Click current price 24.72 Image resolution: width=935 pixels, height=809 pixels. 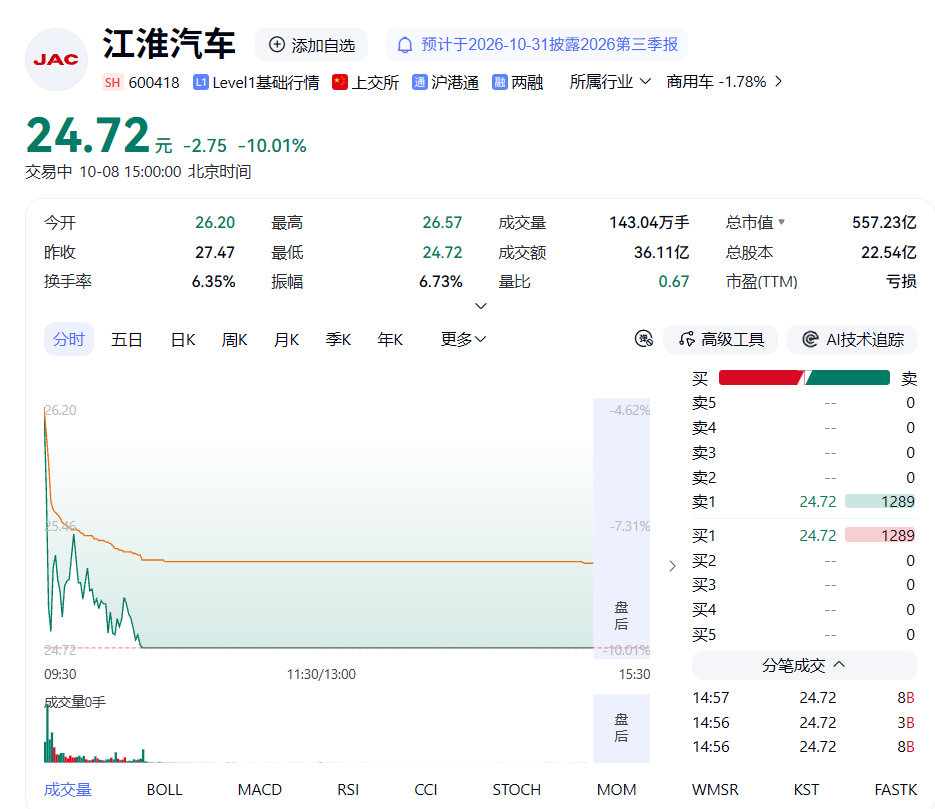pos(88,135)
